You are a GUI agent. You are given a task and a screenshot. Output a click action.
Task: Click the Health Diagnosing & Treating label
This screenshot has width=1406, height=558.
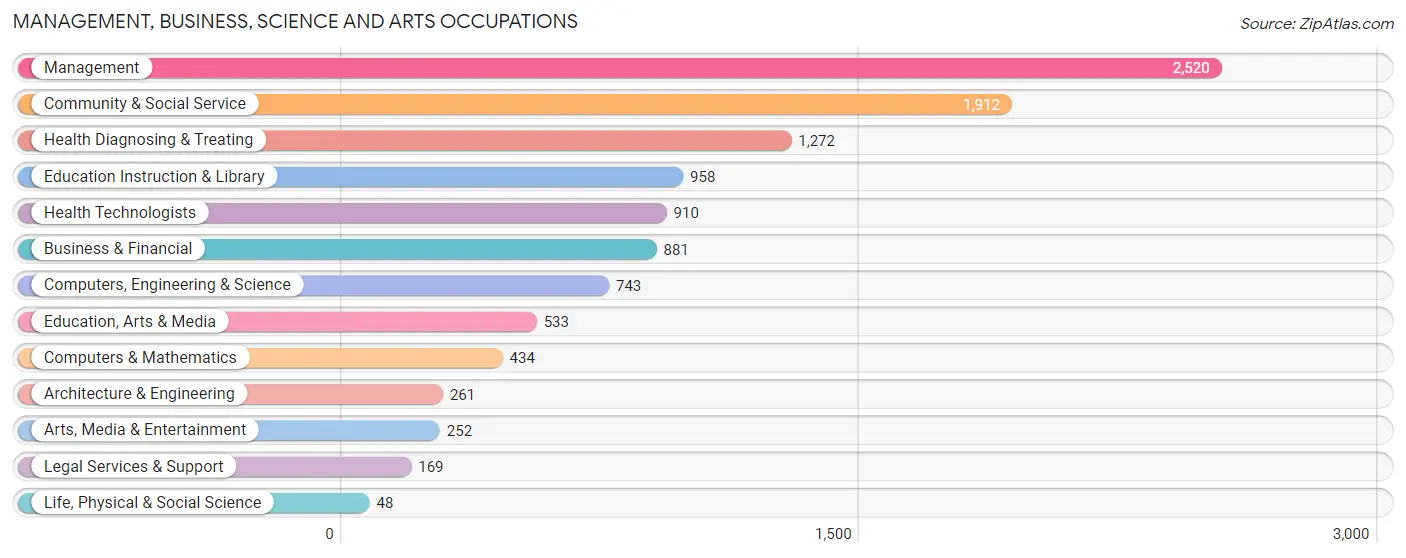click(x=148, y=139)
